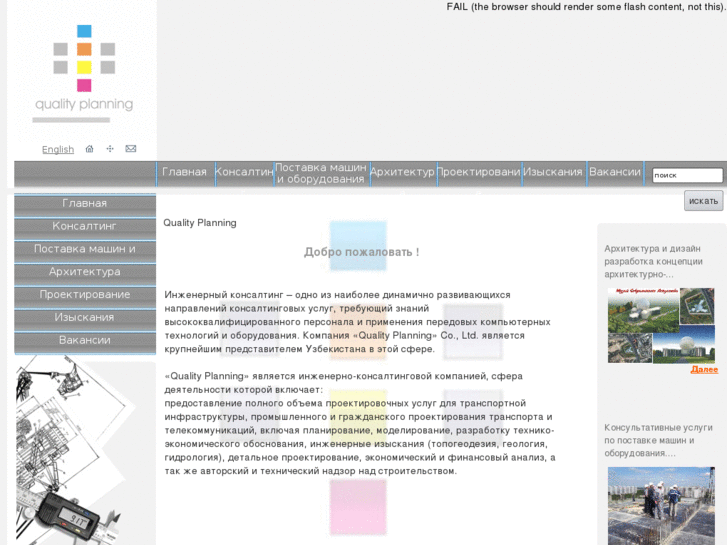This screenshot has width=727, height=545.
Task: Click the Архитектура и дизайн teaser text
Action: pyautogui.click(x=653, y=262)
